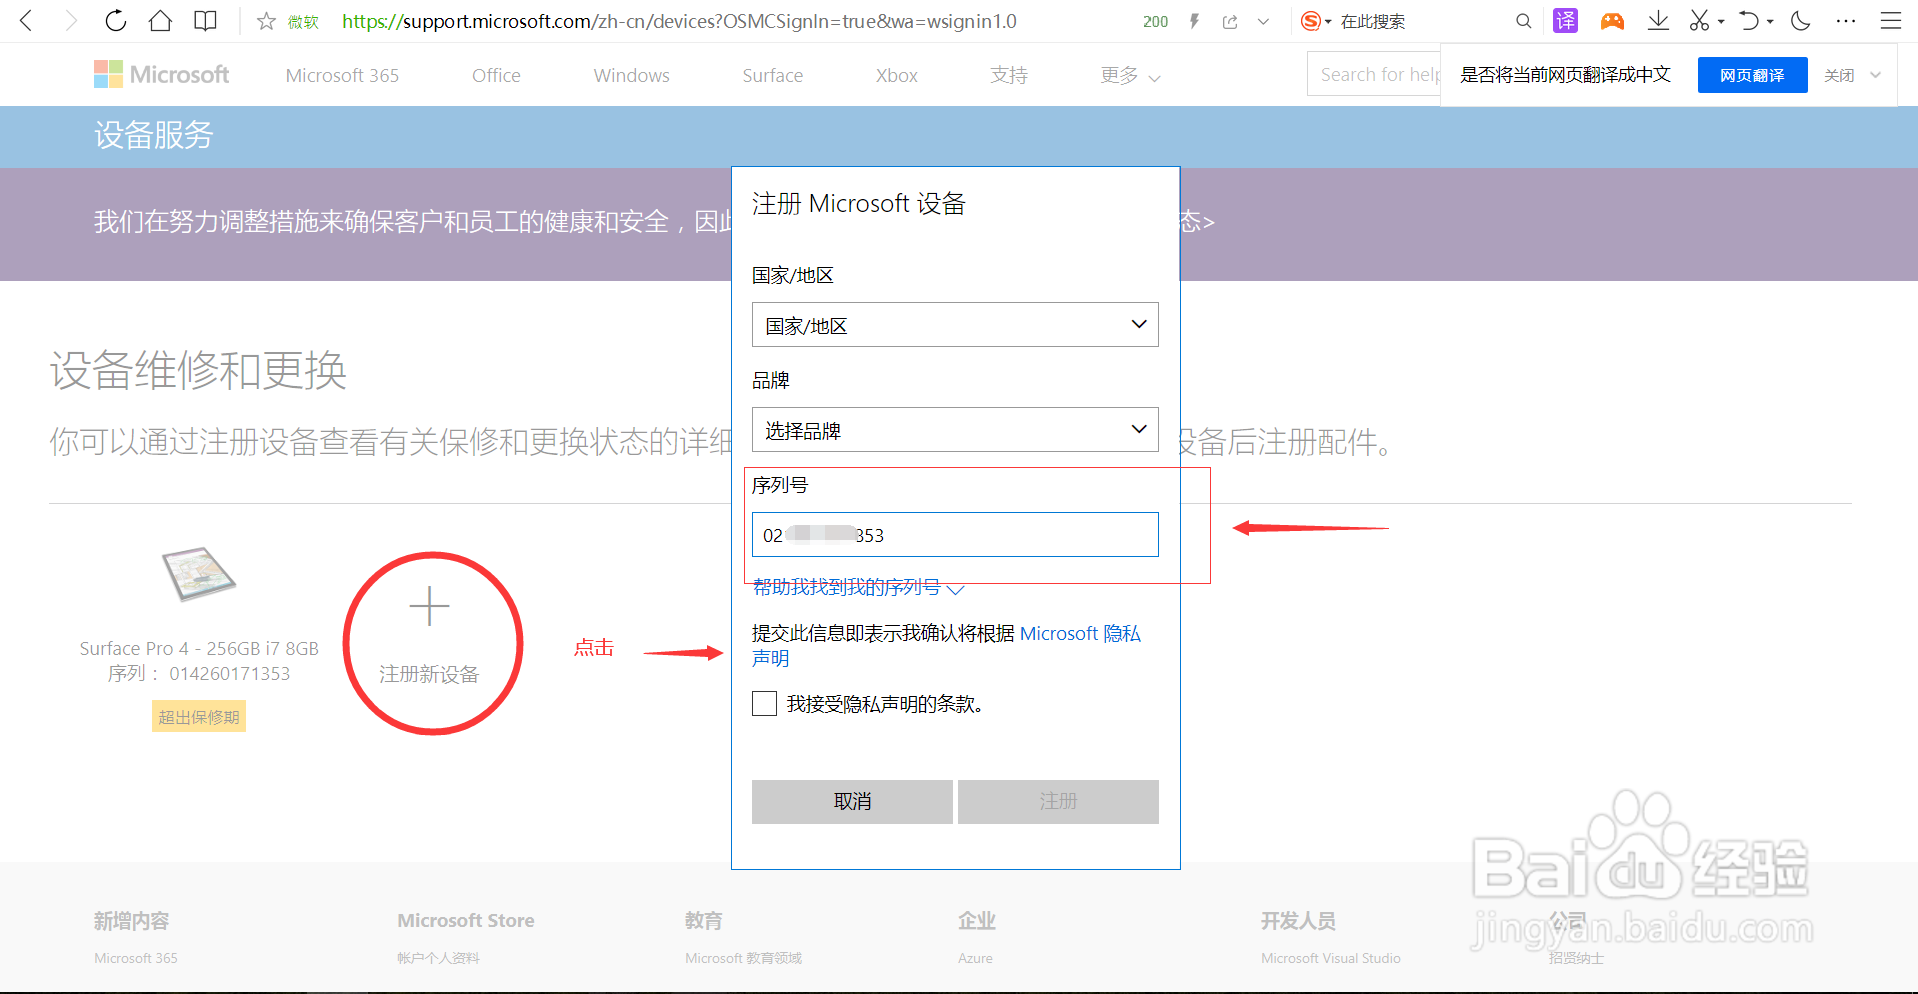Click the Search for help field
Screen dimensions: 1918x994
pyautogui.click(x=1374, y=74)
